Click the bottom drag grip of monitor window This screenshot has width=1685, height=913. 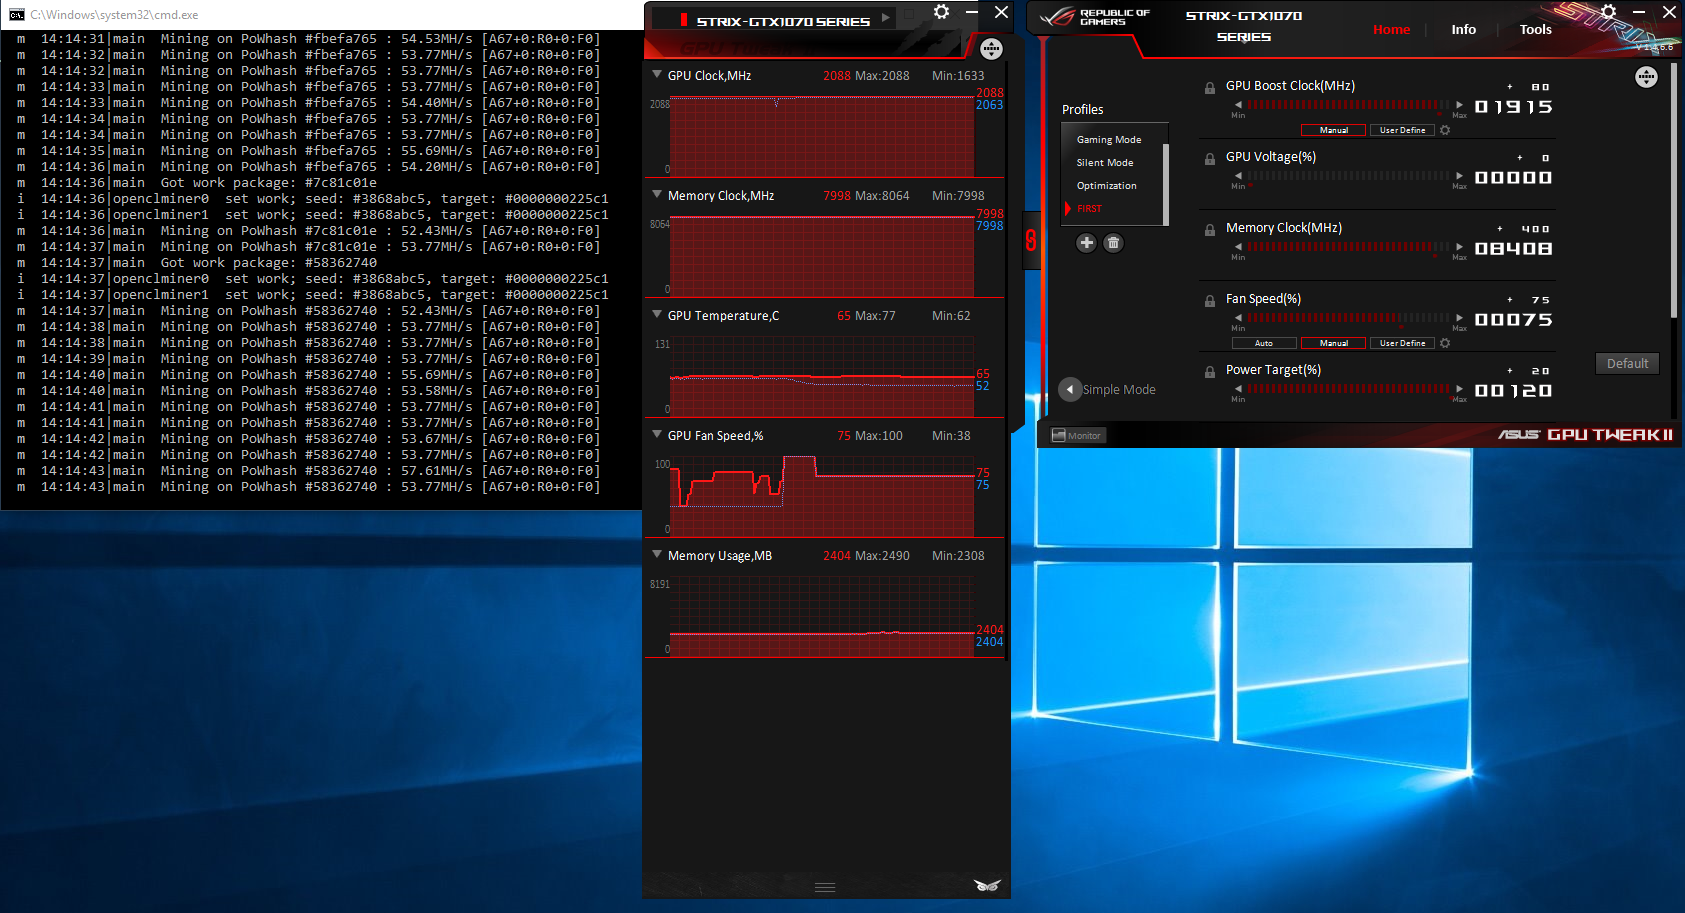[x=825, y=887]
